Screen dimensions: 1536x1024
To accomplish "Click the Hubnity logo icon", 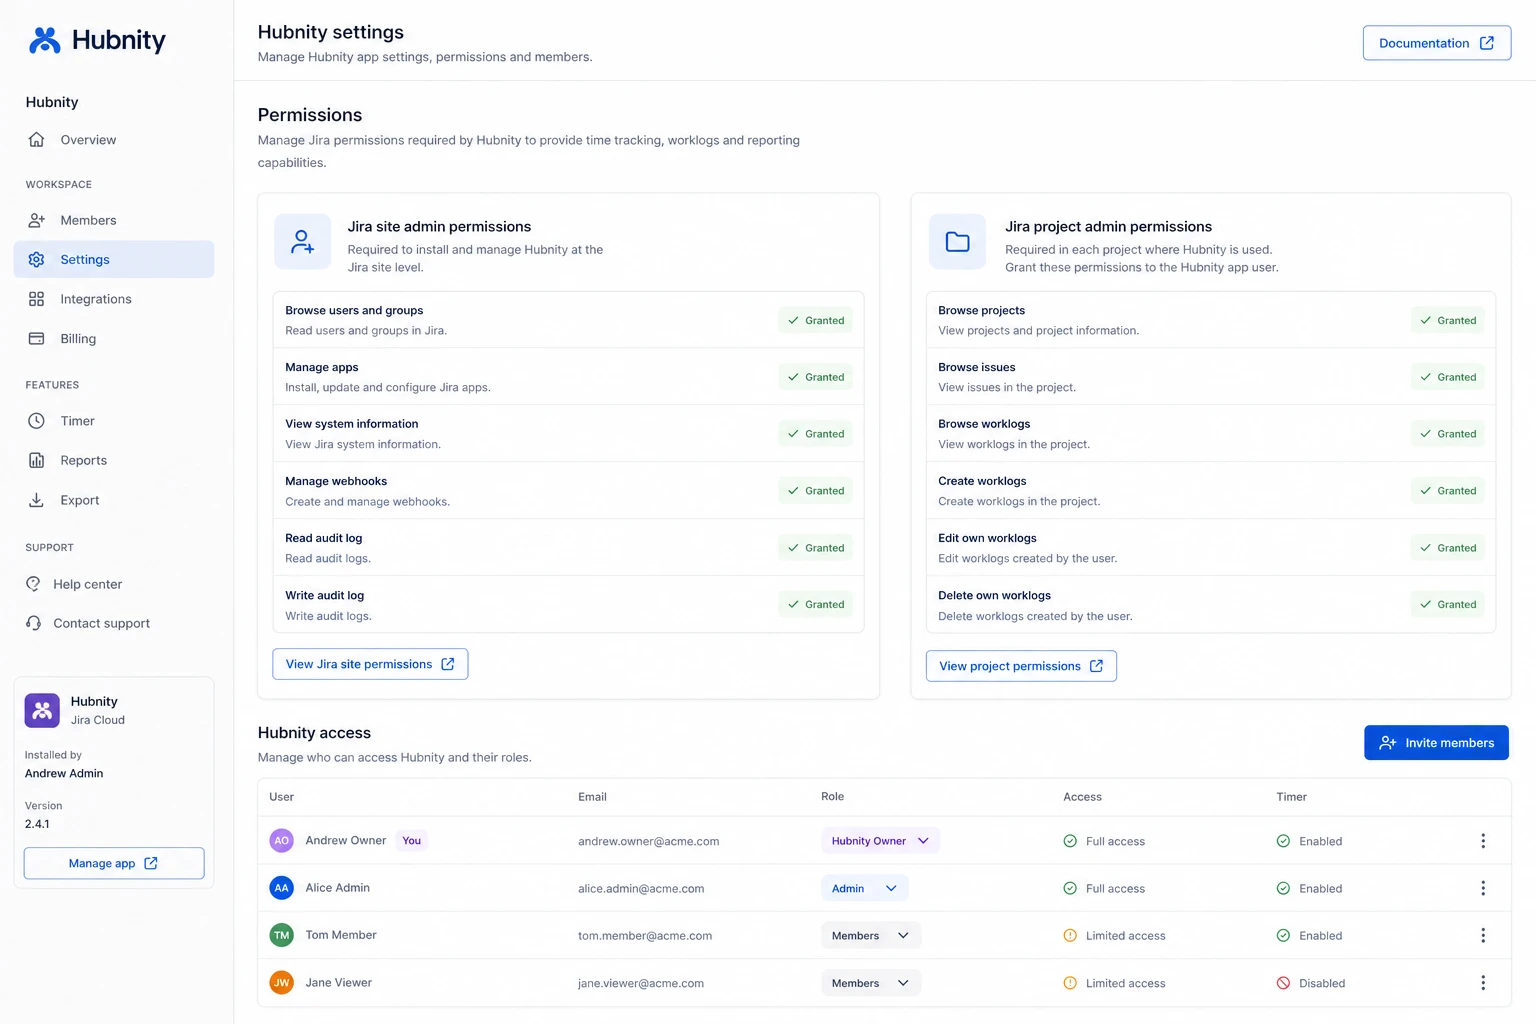I will point(45,40).
